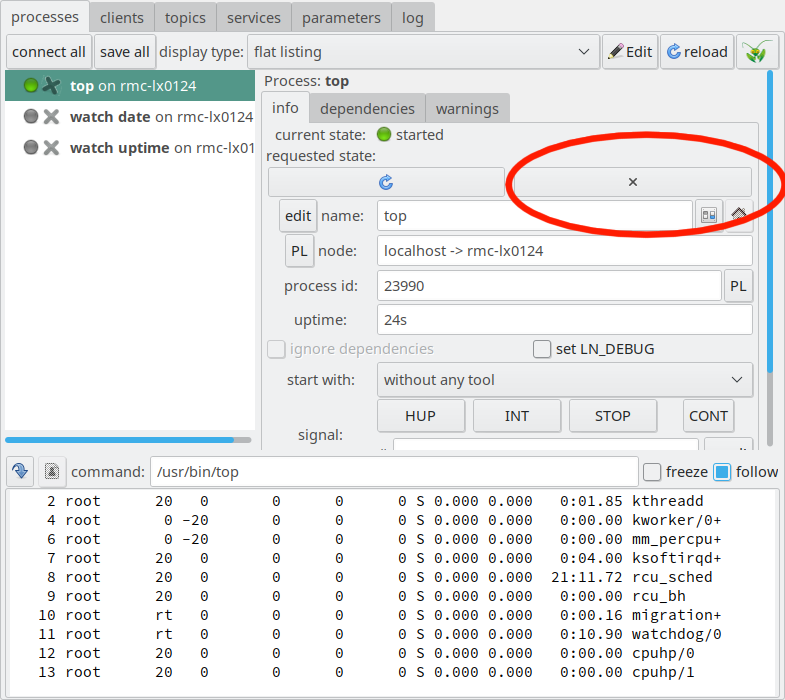Open the services tab
The height and width of the screenshot is (700, 785).
click(x=254, y=18)
